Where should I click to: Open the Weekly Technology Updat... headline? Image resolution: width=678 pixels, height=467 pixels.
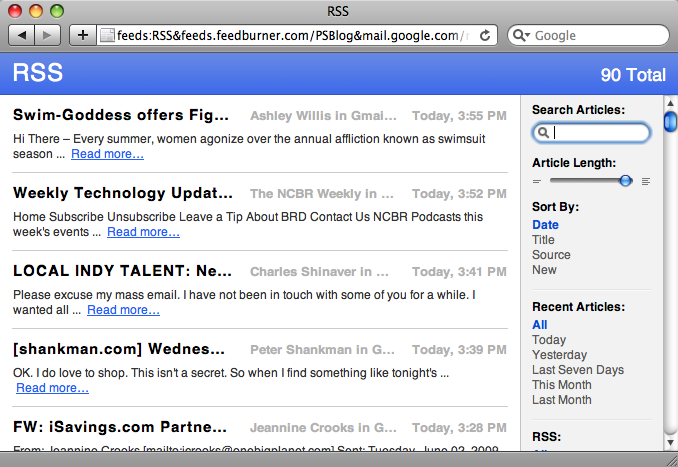point(123,193)
